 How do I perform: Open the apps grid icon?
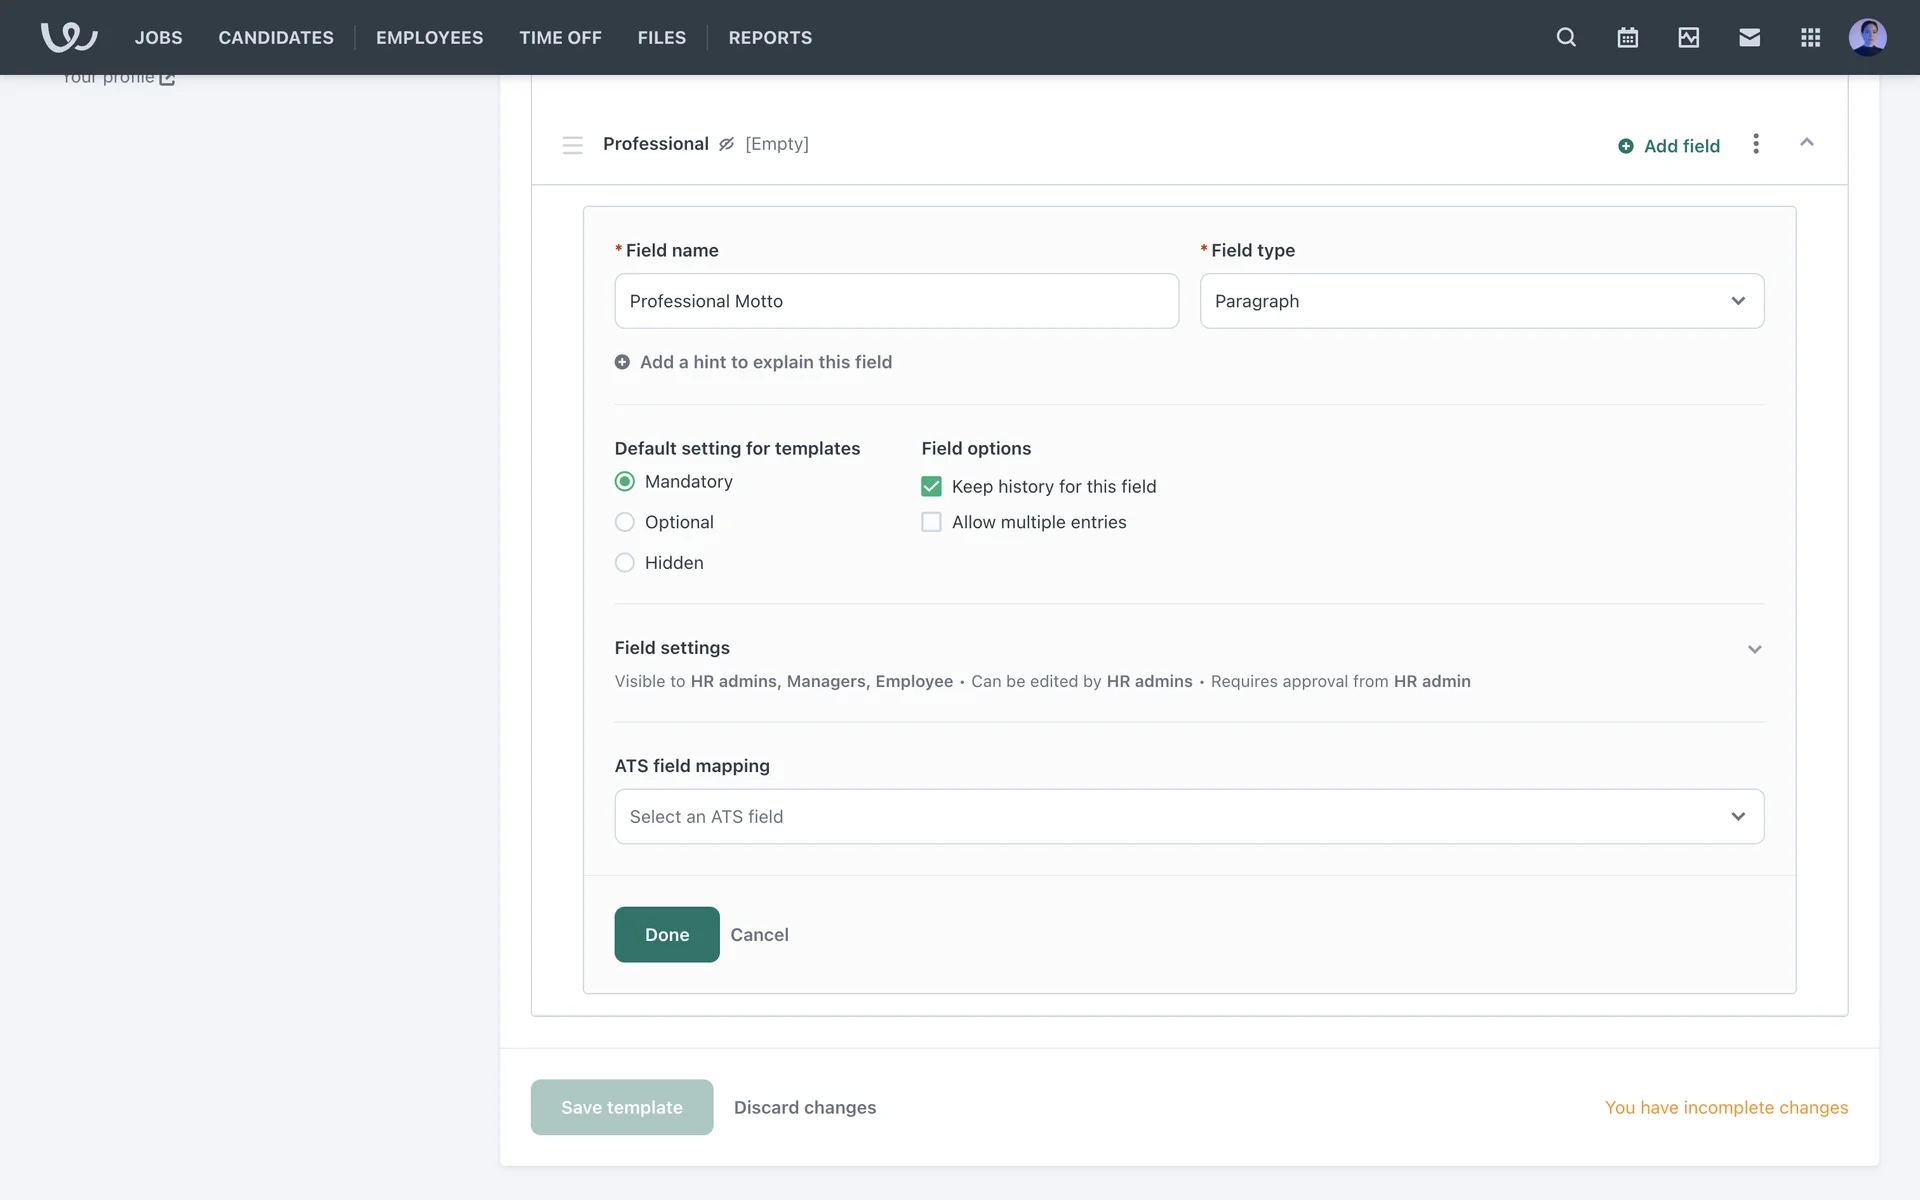pyautogui.click(x=1810, y=37)
